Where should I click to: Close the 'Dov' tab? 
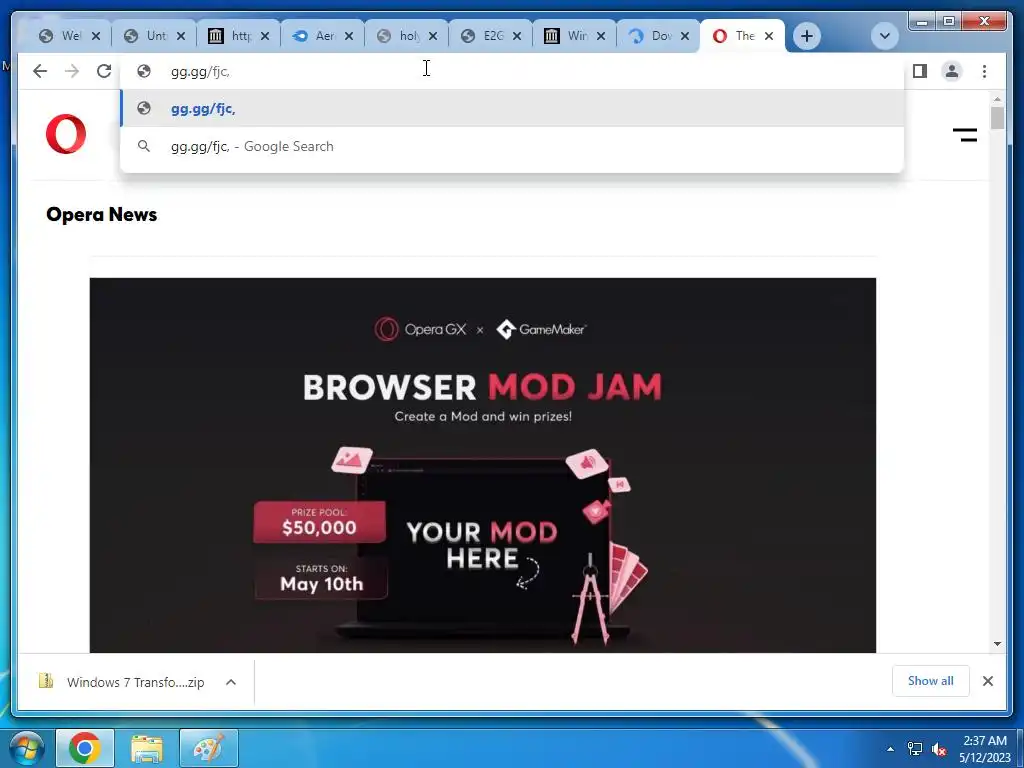[685, 36]
